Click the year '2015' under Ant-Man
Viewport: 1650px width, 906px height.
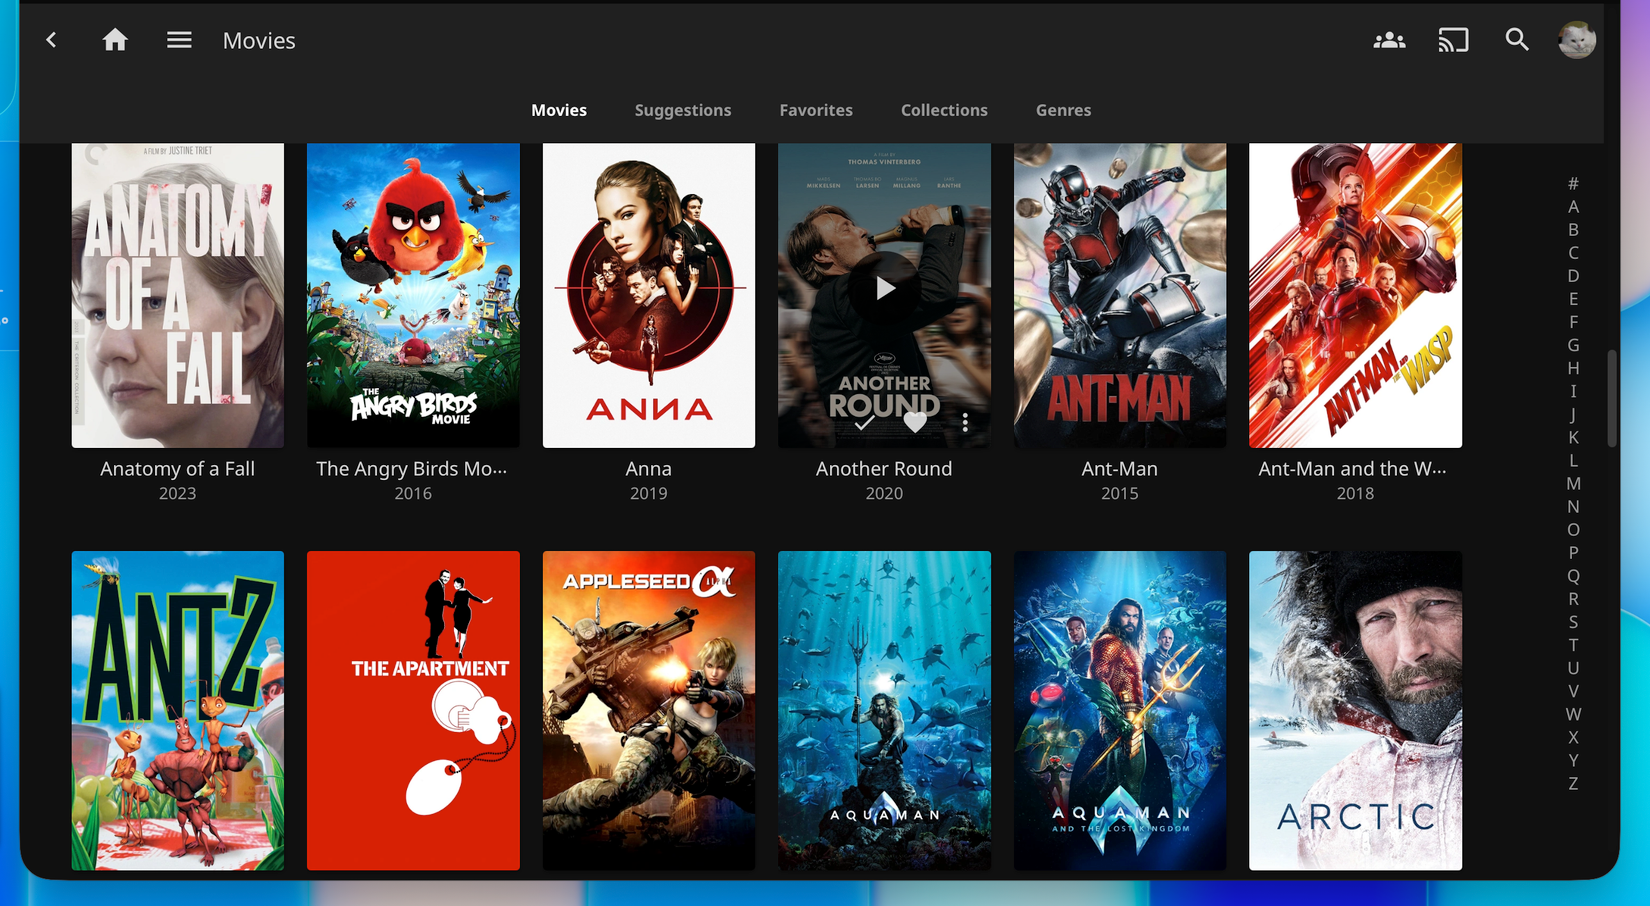click(x=1120, y=493)
